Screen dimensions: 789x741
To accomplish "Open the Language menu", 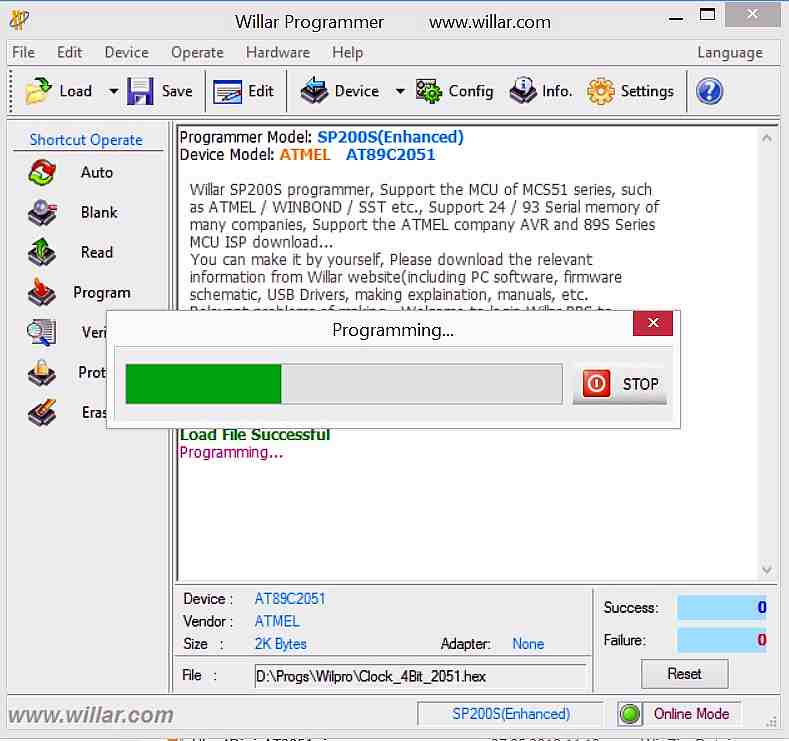I will (730, 52).
